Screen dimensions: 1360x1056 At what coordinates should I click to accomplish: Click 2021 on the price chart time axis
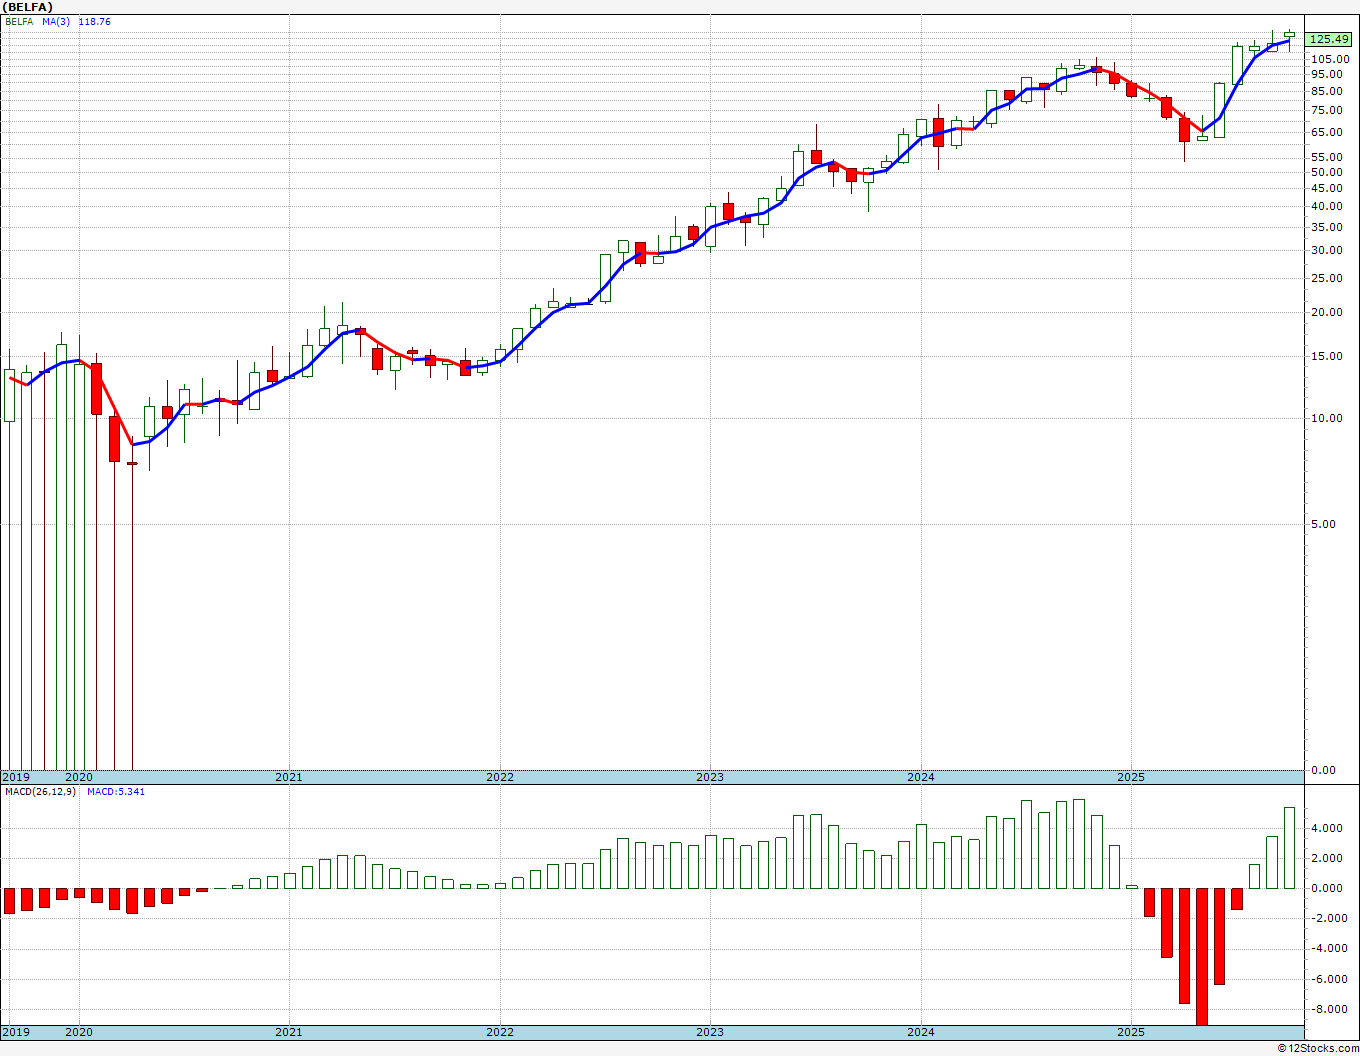coord(288,777)
